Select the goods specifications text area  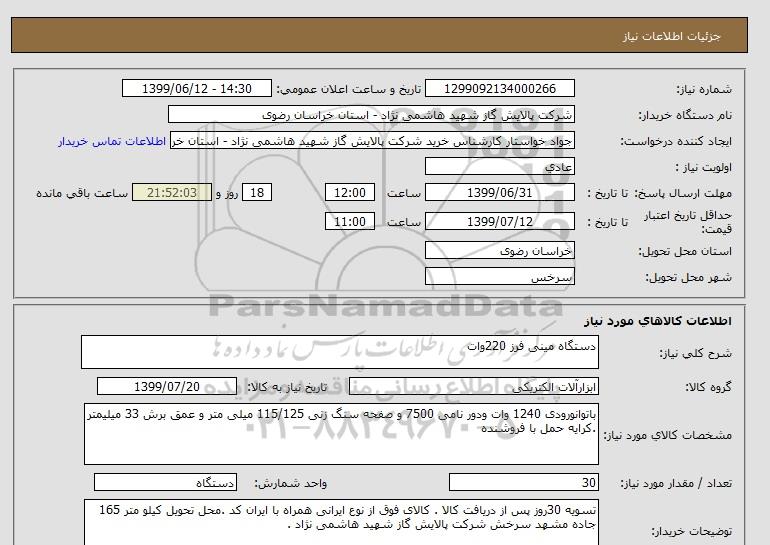pyautogui.click(x=341, y=434)
